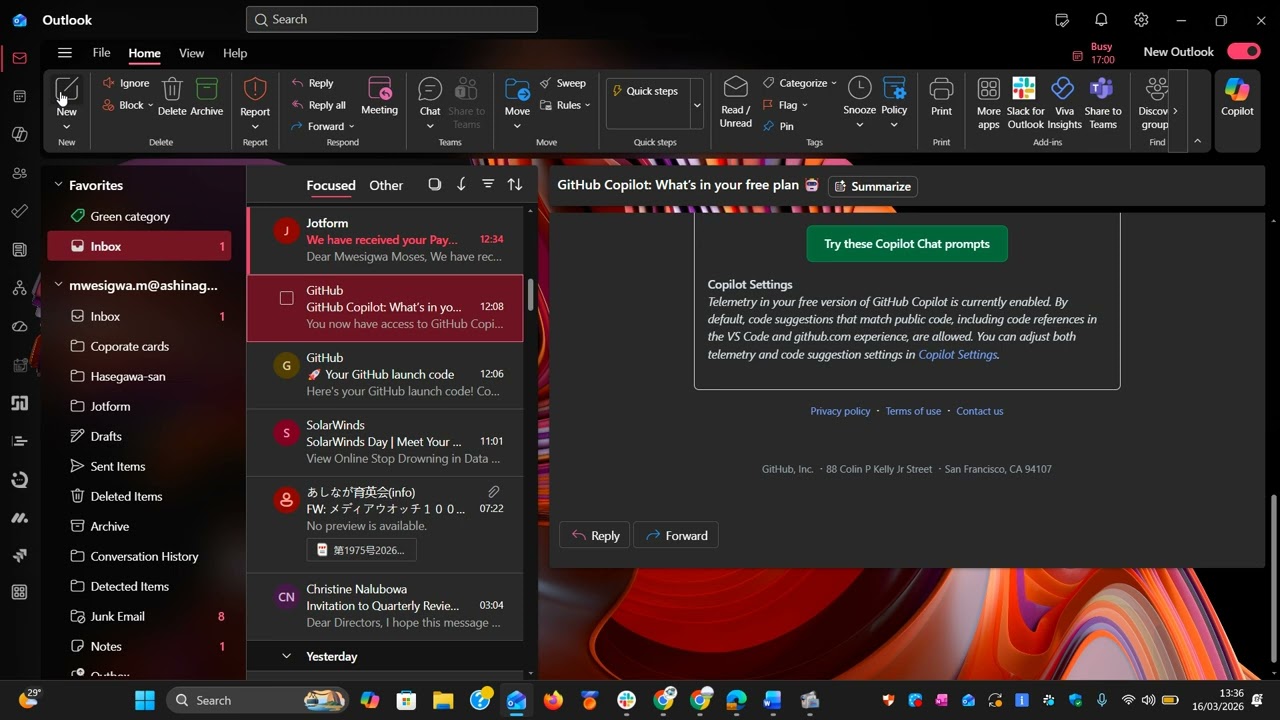Open Outlook settings gear
This screenshot has width=1280, height=720.
coord(1141,20)
